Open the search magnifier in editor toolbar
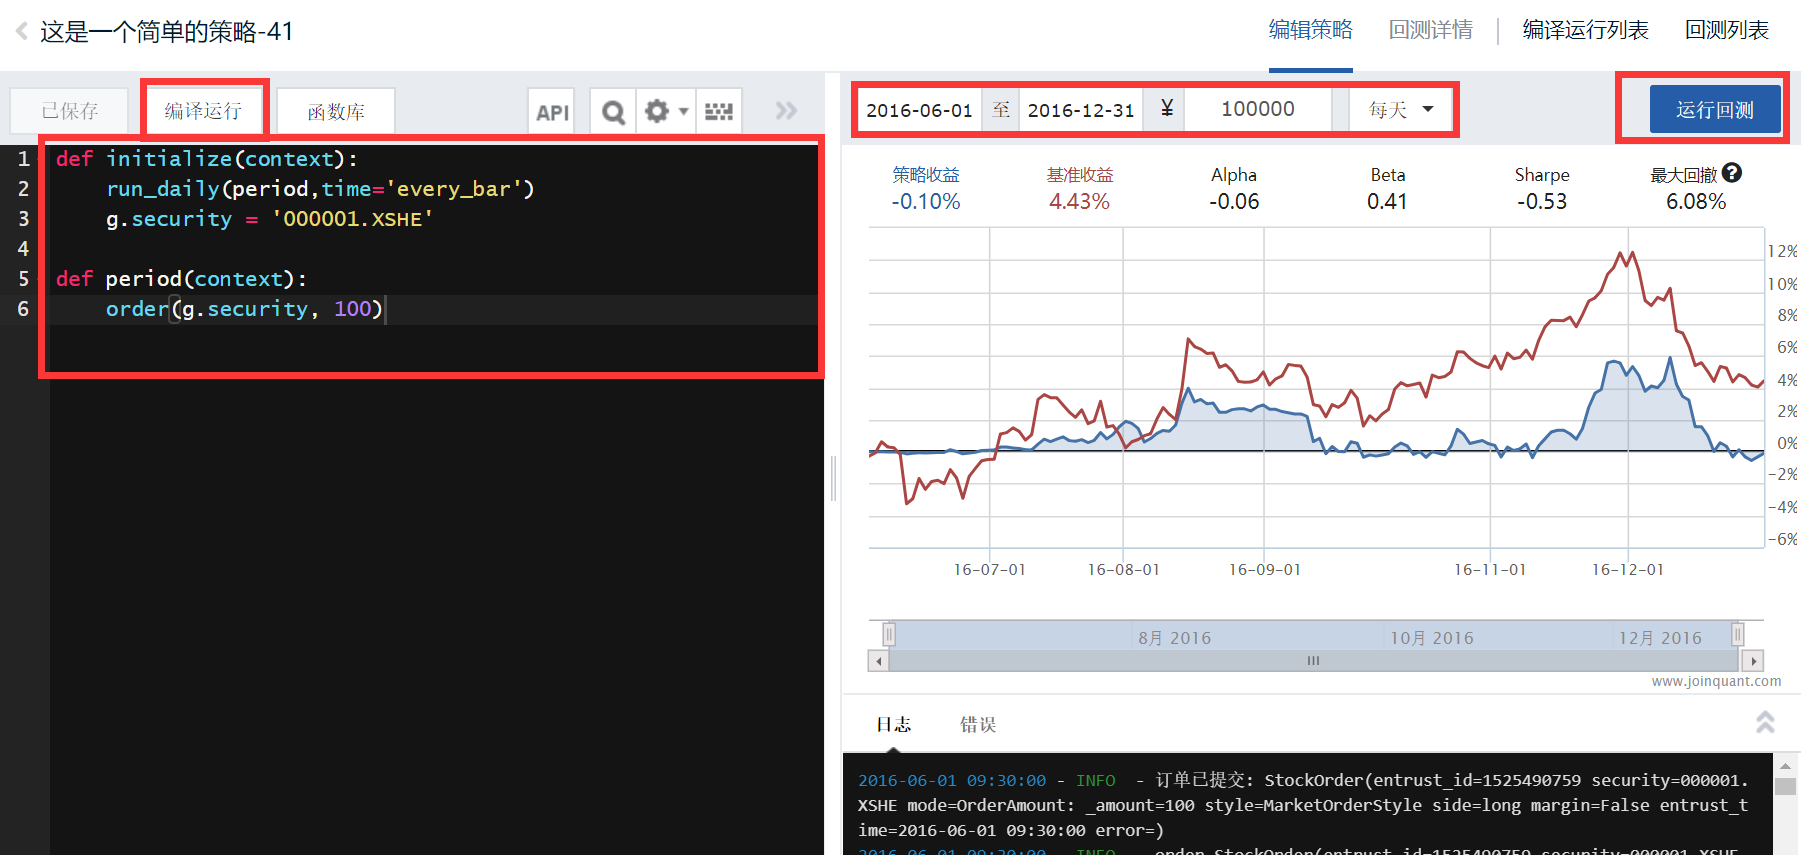The image size is (1801, 855). [613, 112]
